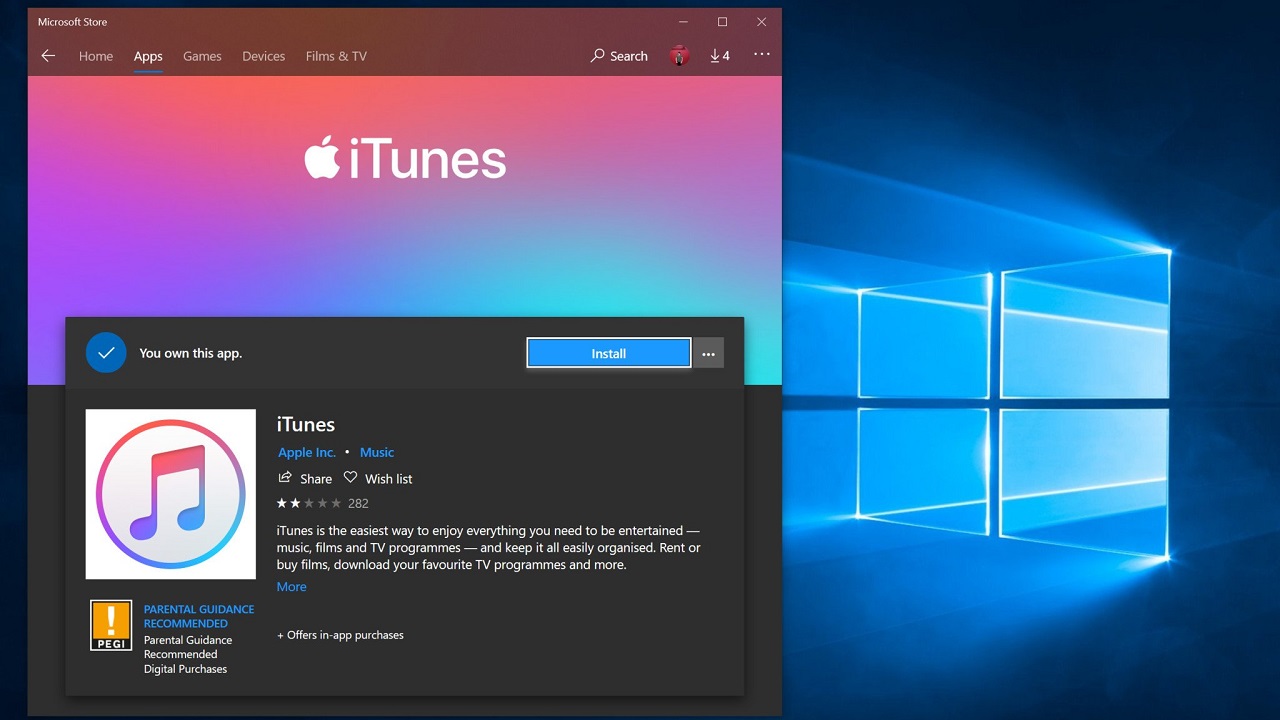Open the star ratings with 282 reviews
1280x720 pixels.
[x=323, y=503]
